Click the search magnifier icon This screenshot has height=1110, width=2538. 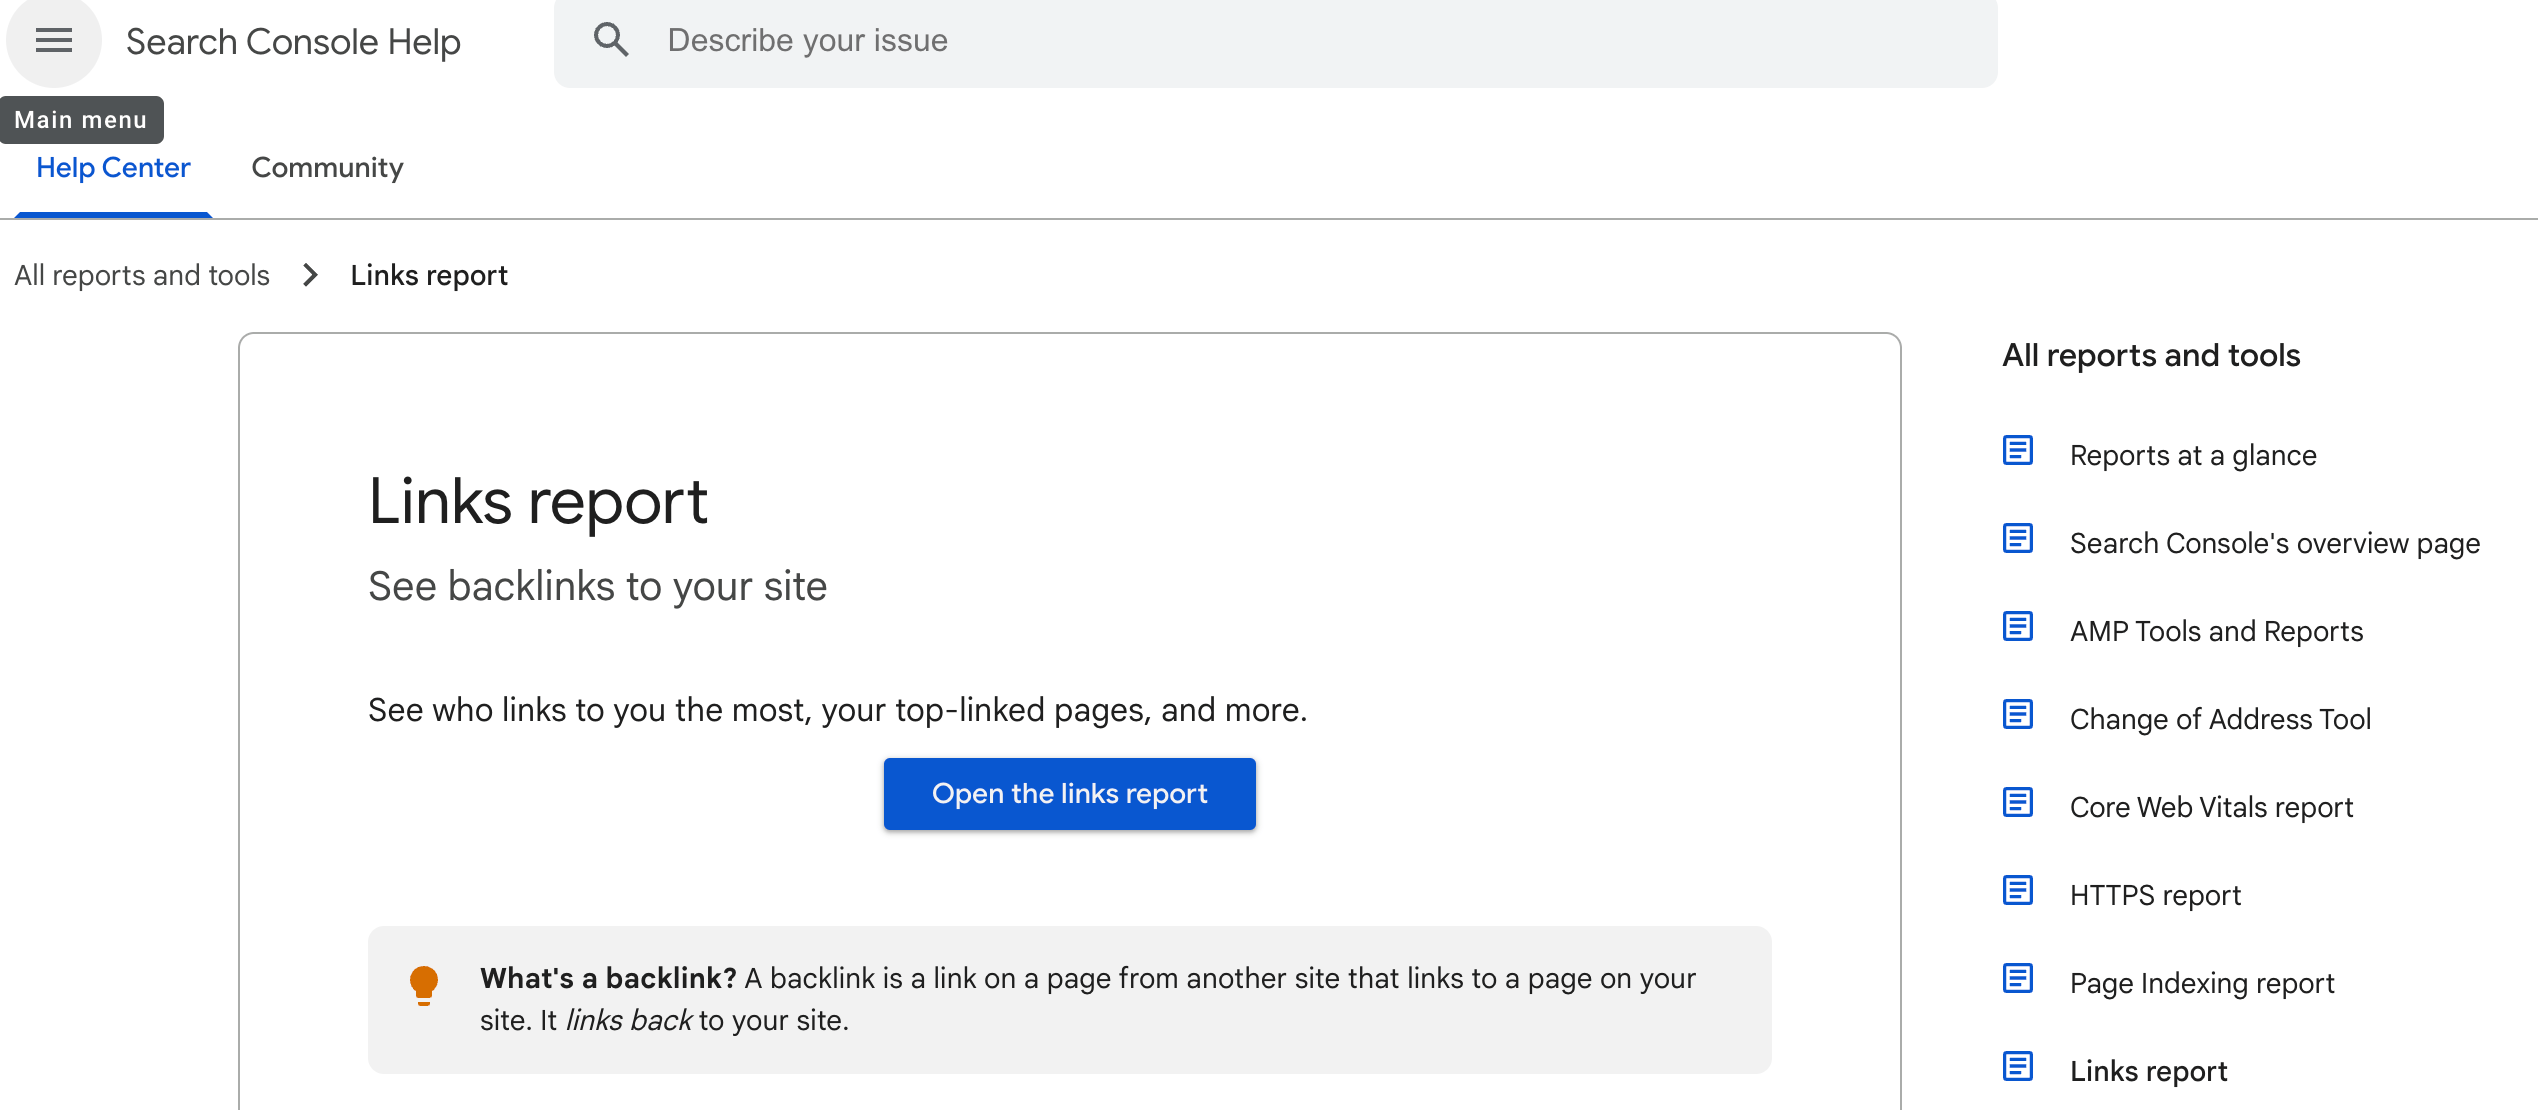[611, 40]
